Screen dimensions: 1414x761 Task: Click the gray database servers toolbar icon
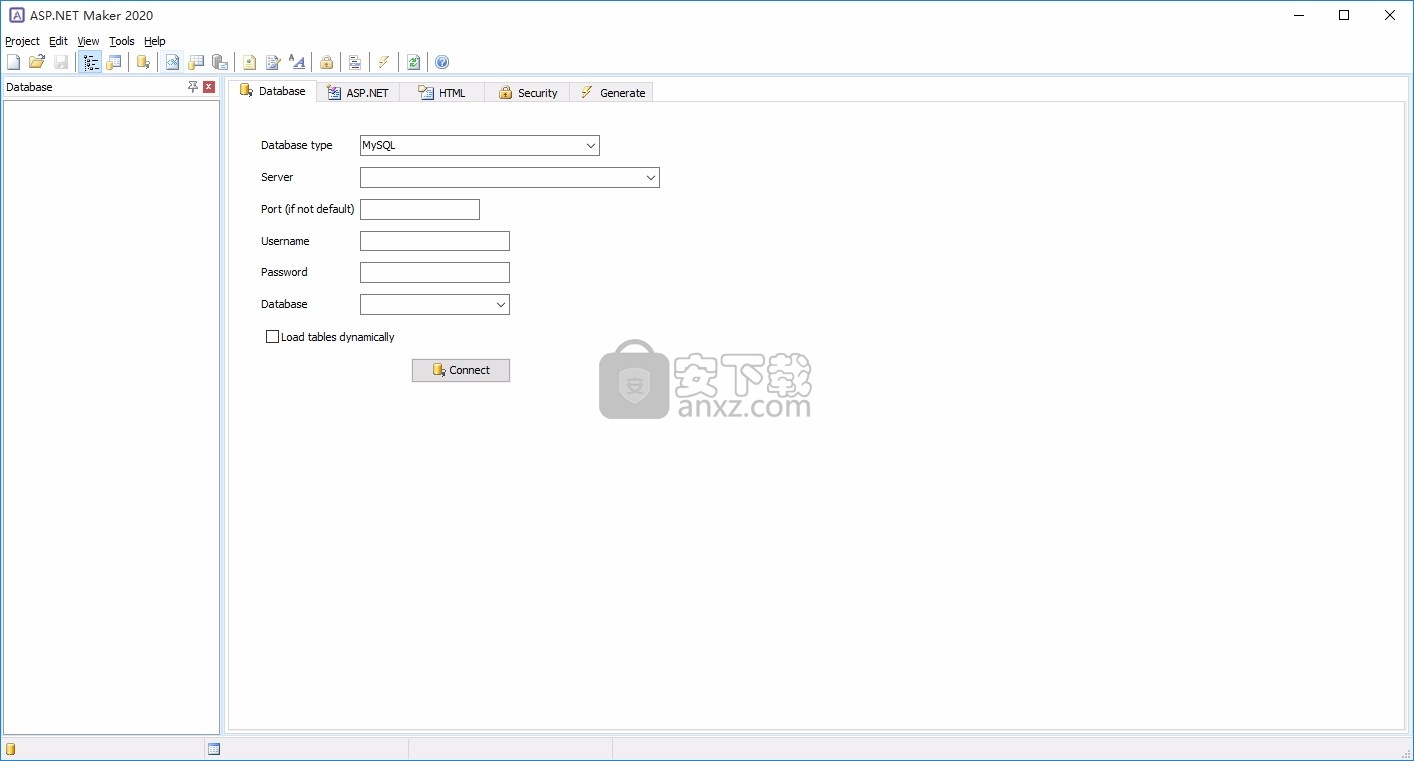pyautogui.click(x=220, y=62)
